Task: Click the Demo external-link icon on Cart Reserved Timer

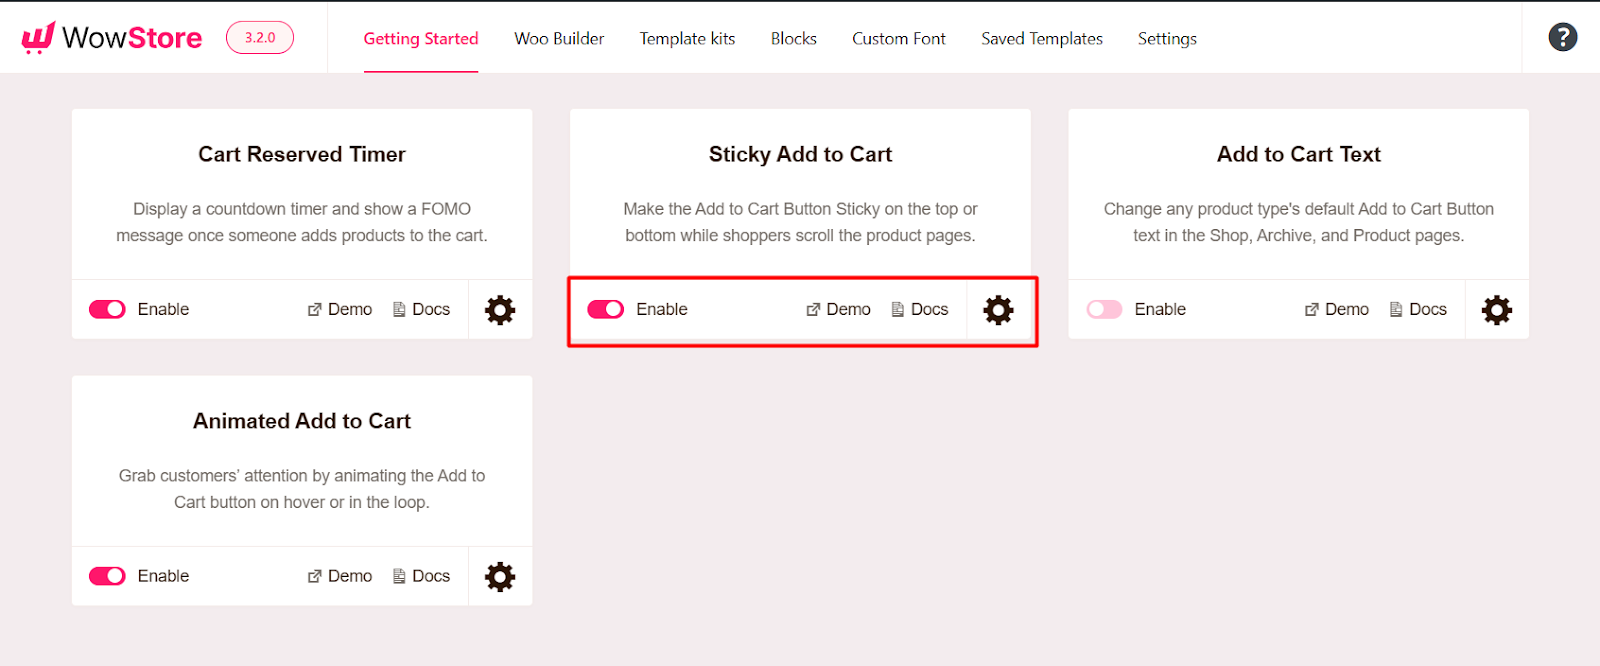Action: coord(313,309)
